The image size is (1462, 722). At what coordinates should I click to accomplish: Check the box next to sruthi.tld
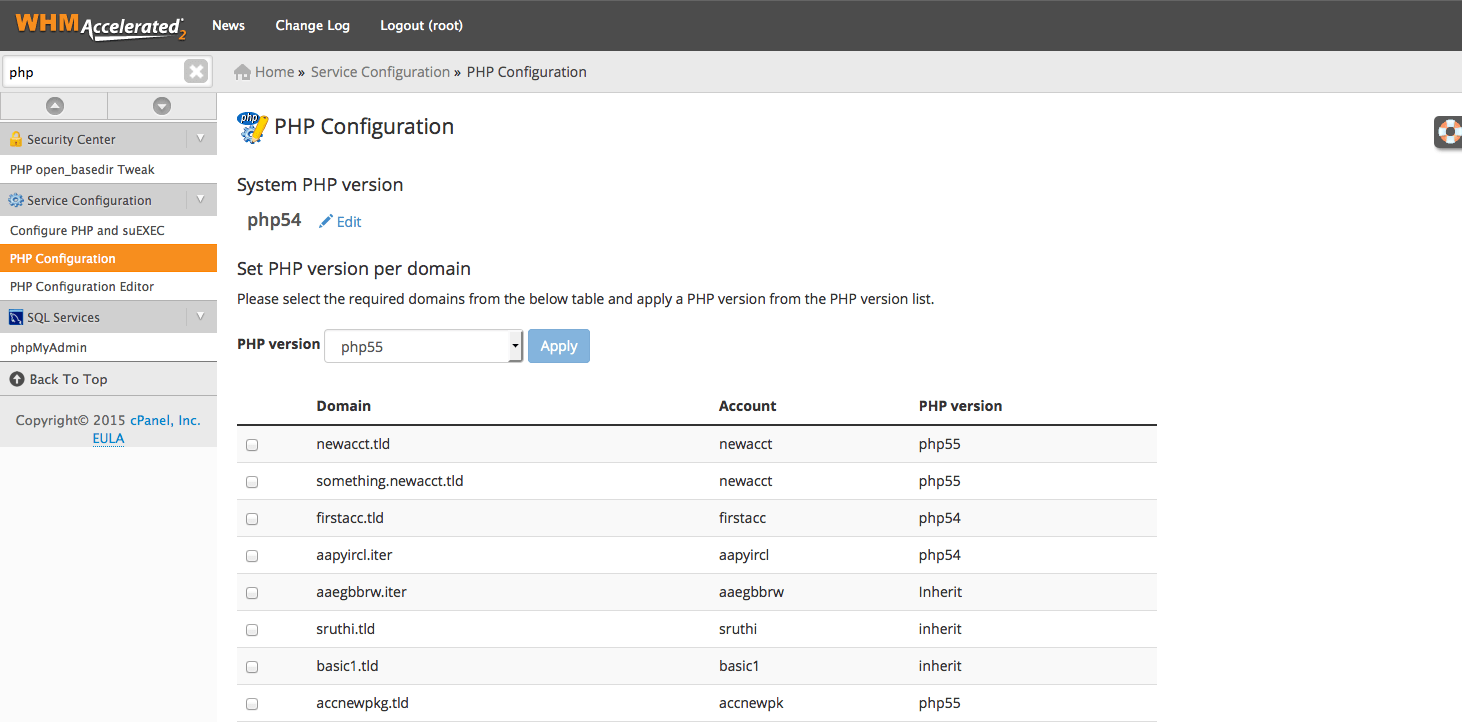pyautogui.click(x=251, y=629)
